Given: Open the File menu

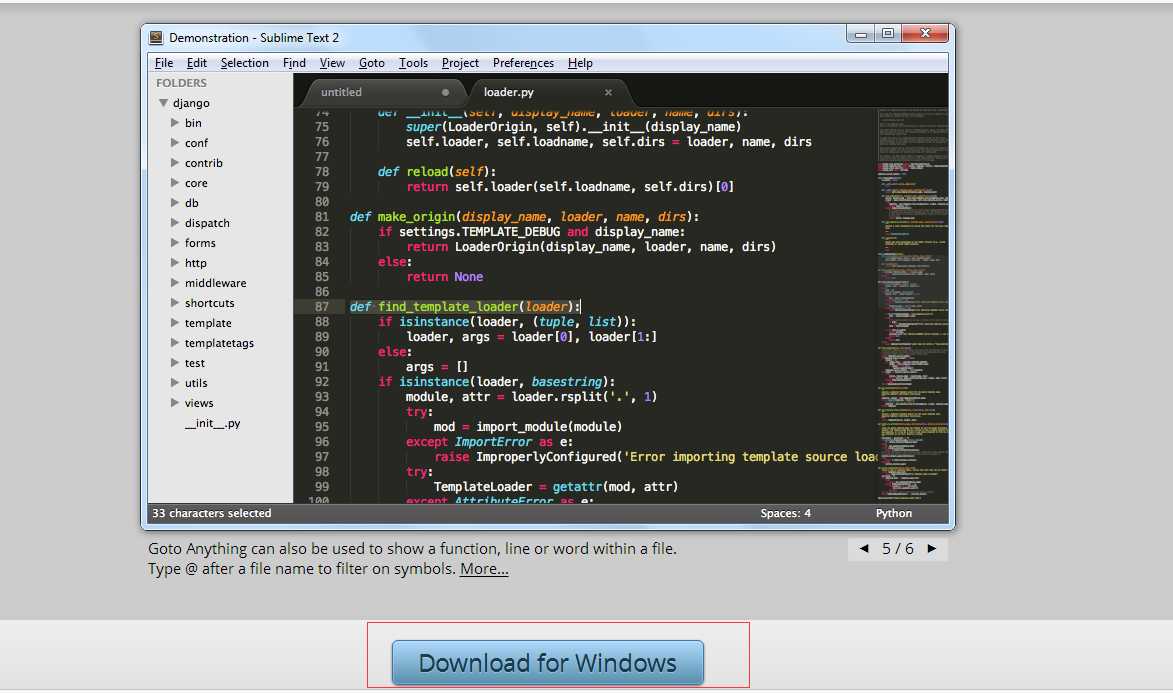Looking at the screenshot, I should (164, 63).
